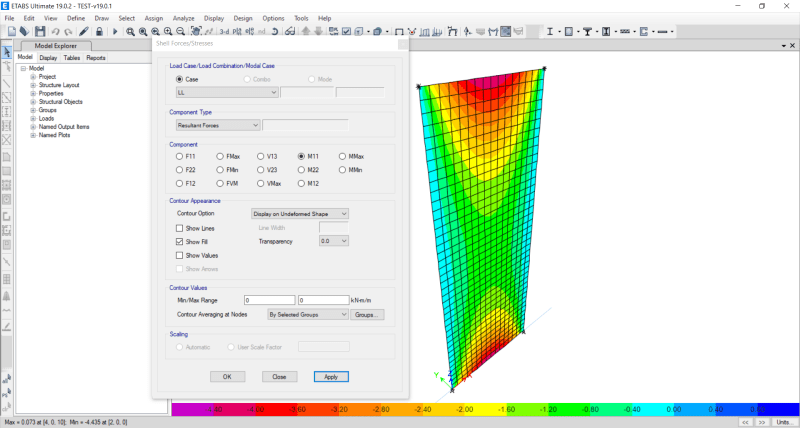Screen dimensions: 800x428
Task: Open the Display on Undeformed Shape dropdown
Action: tap(300, 214)
